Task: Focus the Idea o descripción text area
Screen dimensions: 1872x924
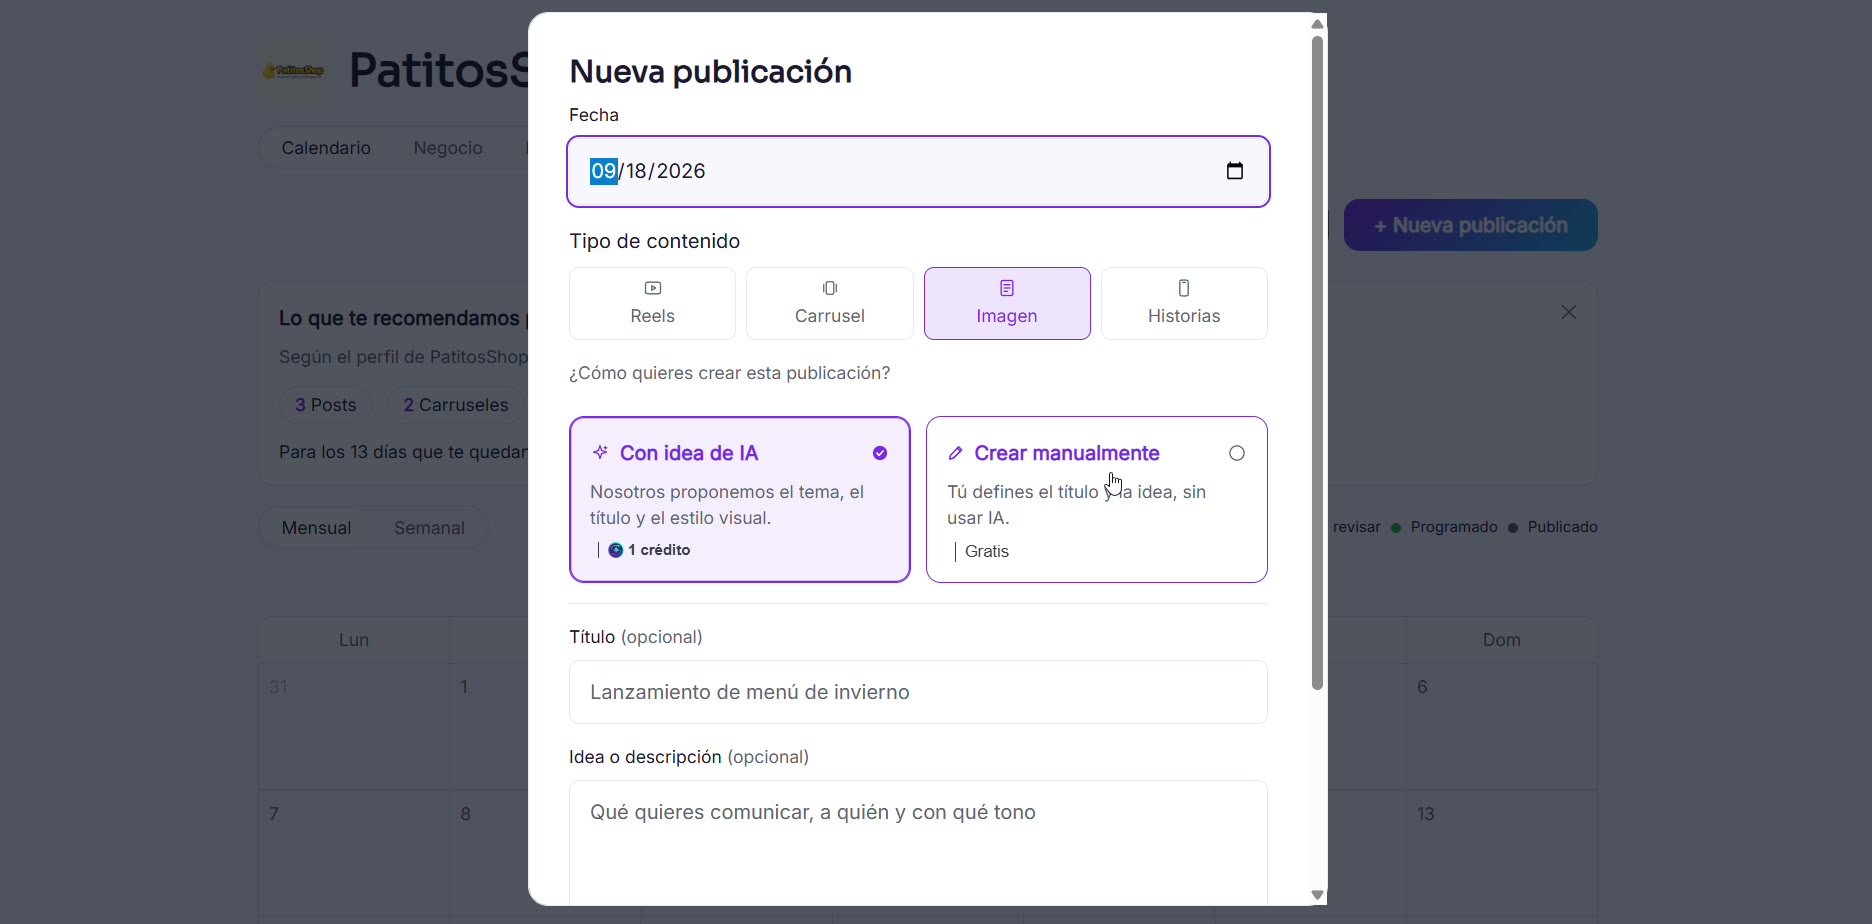Action: tap(918, 842)
